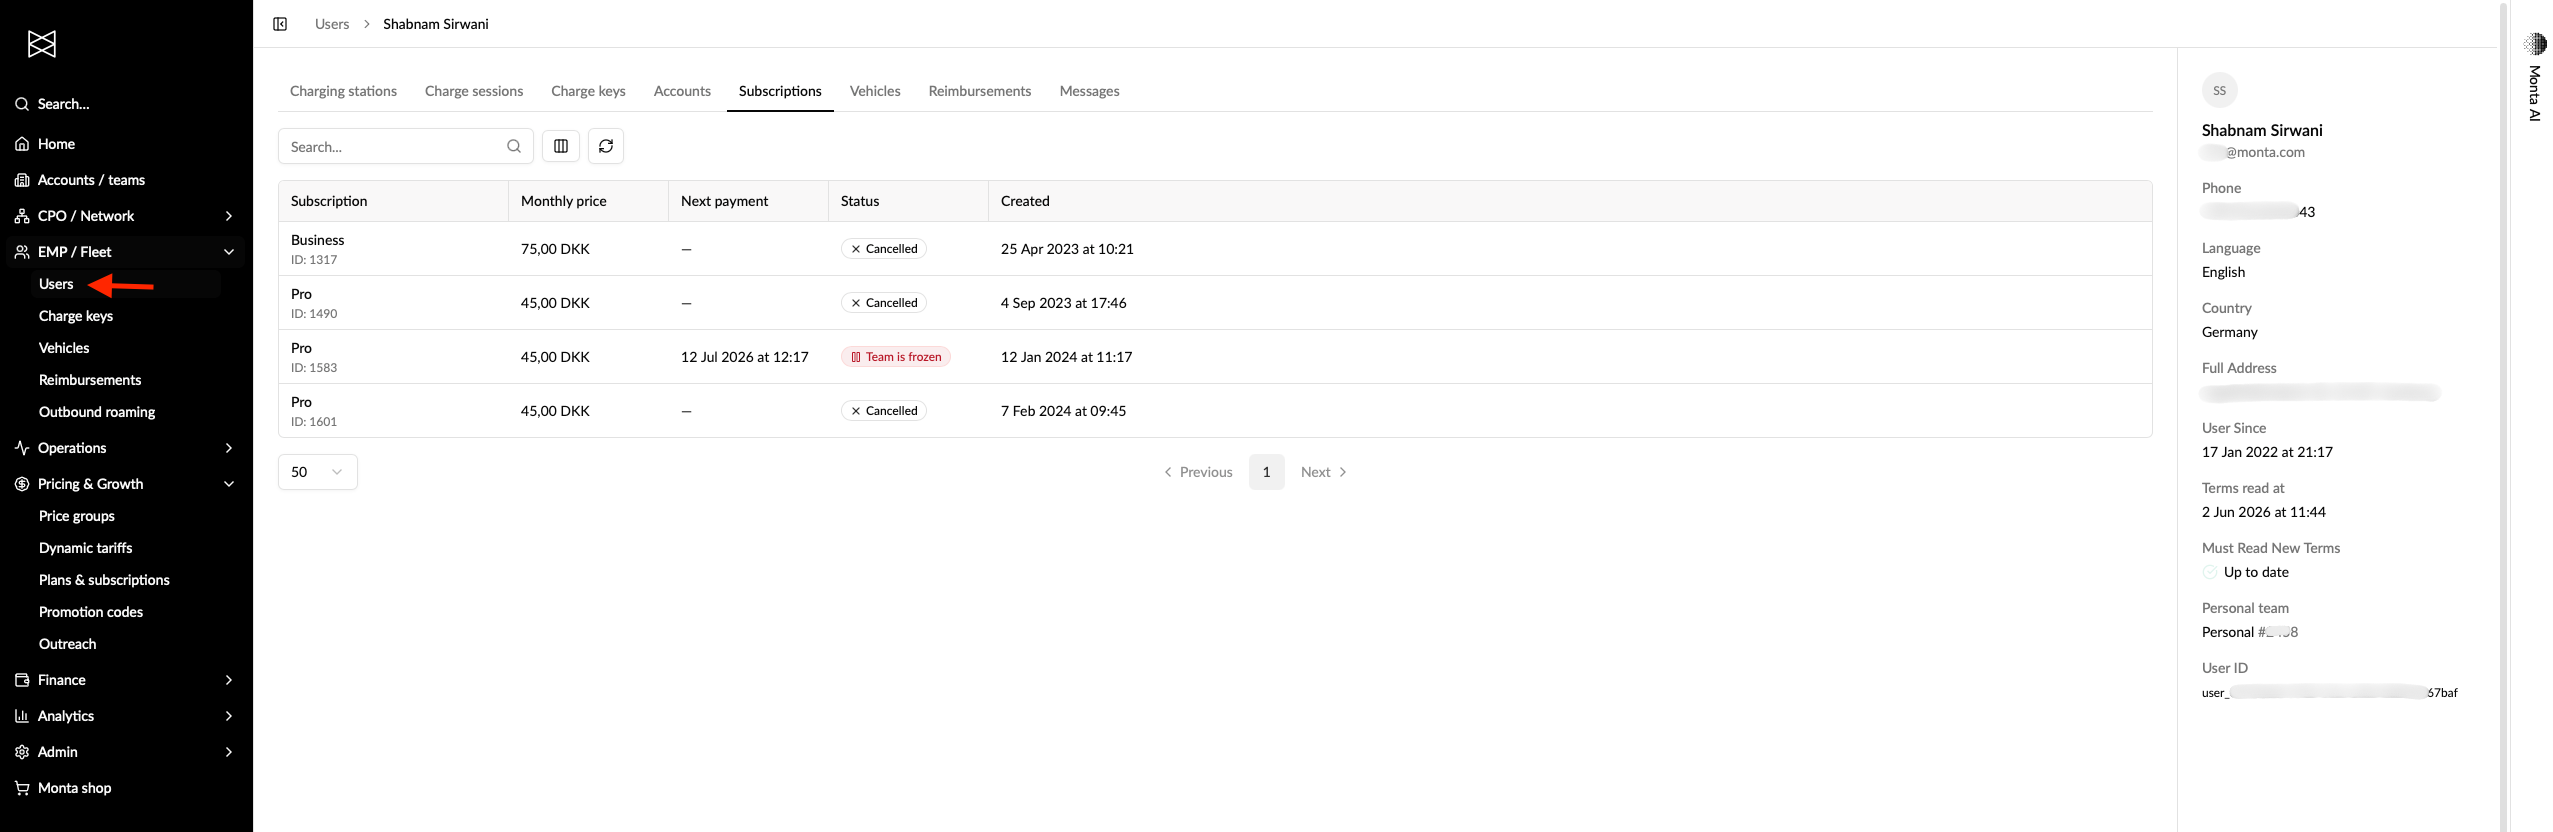Click the Monta logo icon
This screenshot has height=832, width=2553.
(x=42, y=44)
